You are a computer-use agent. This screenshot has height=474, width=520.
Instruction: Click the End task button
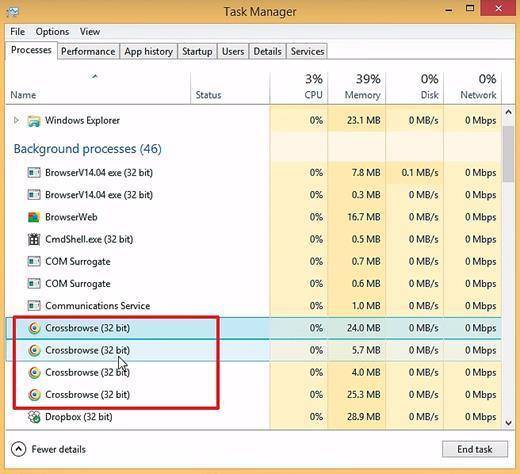click(475, 449)
